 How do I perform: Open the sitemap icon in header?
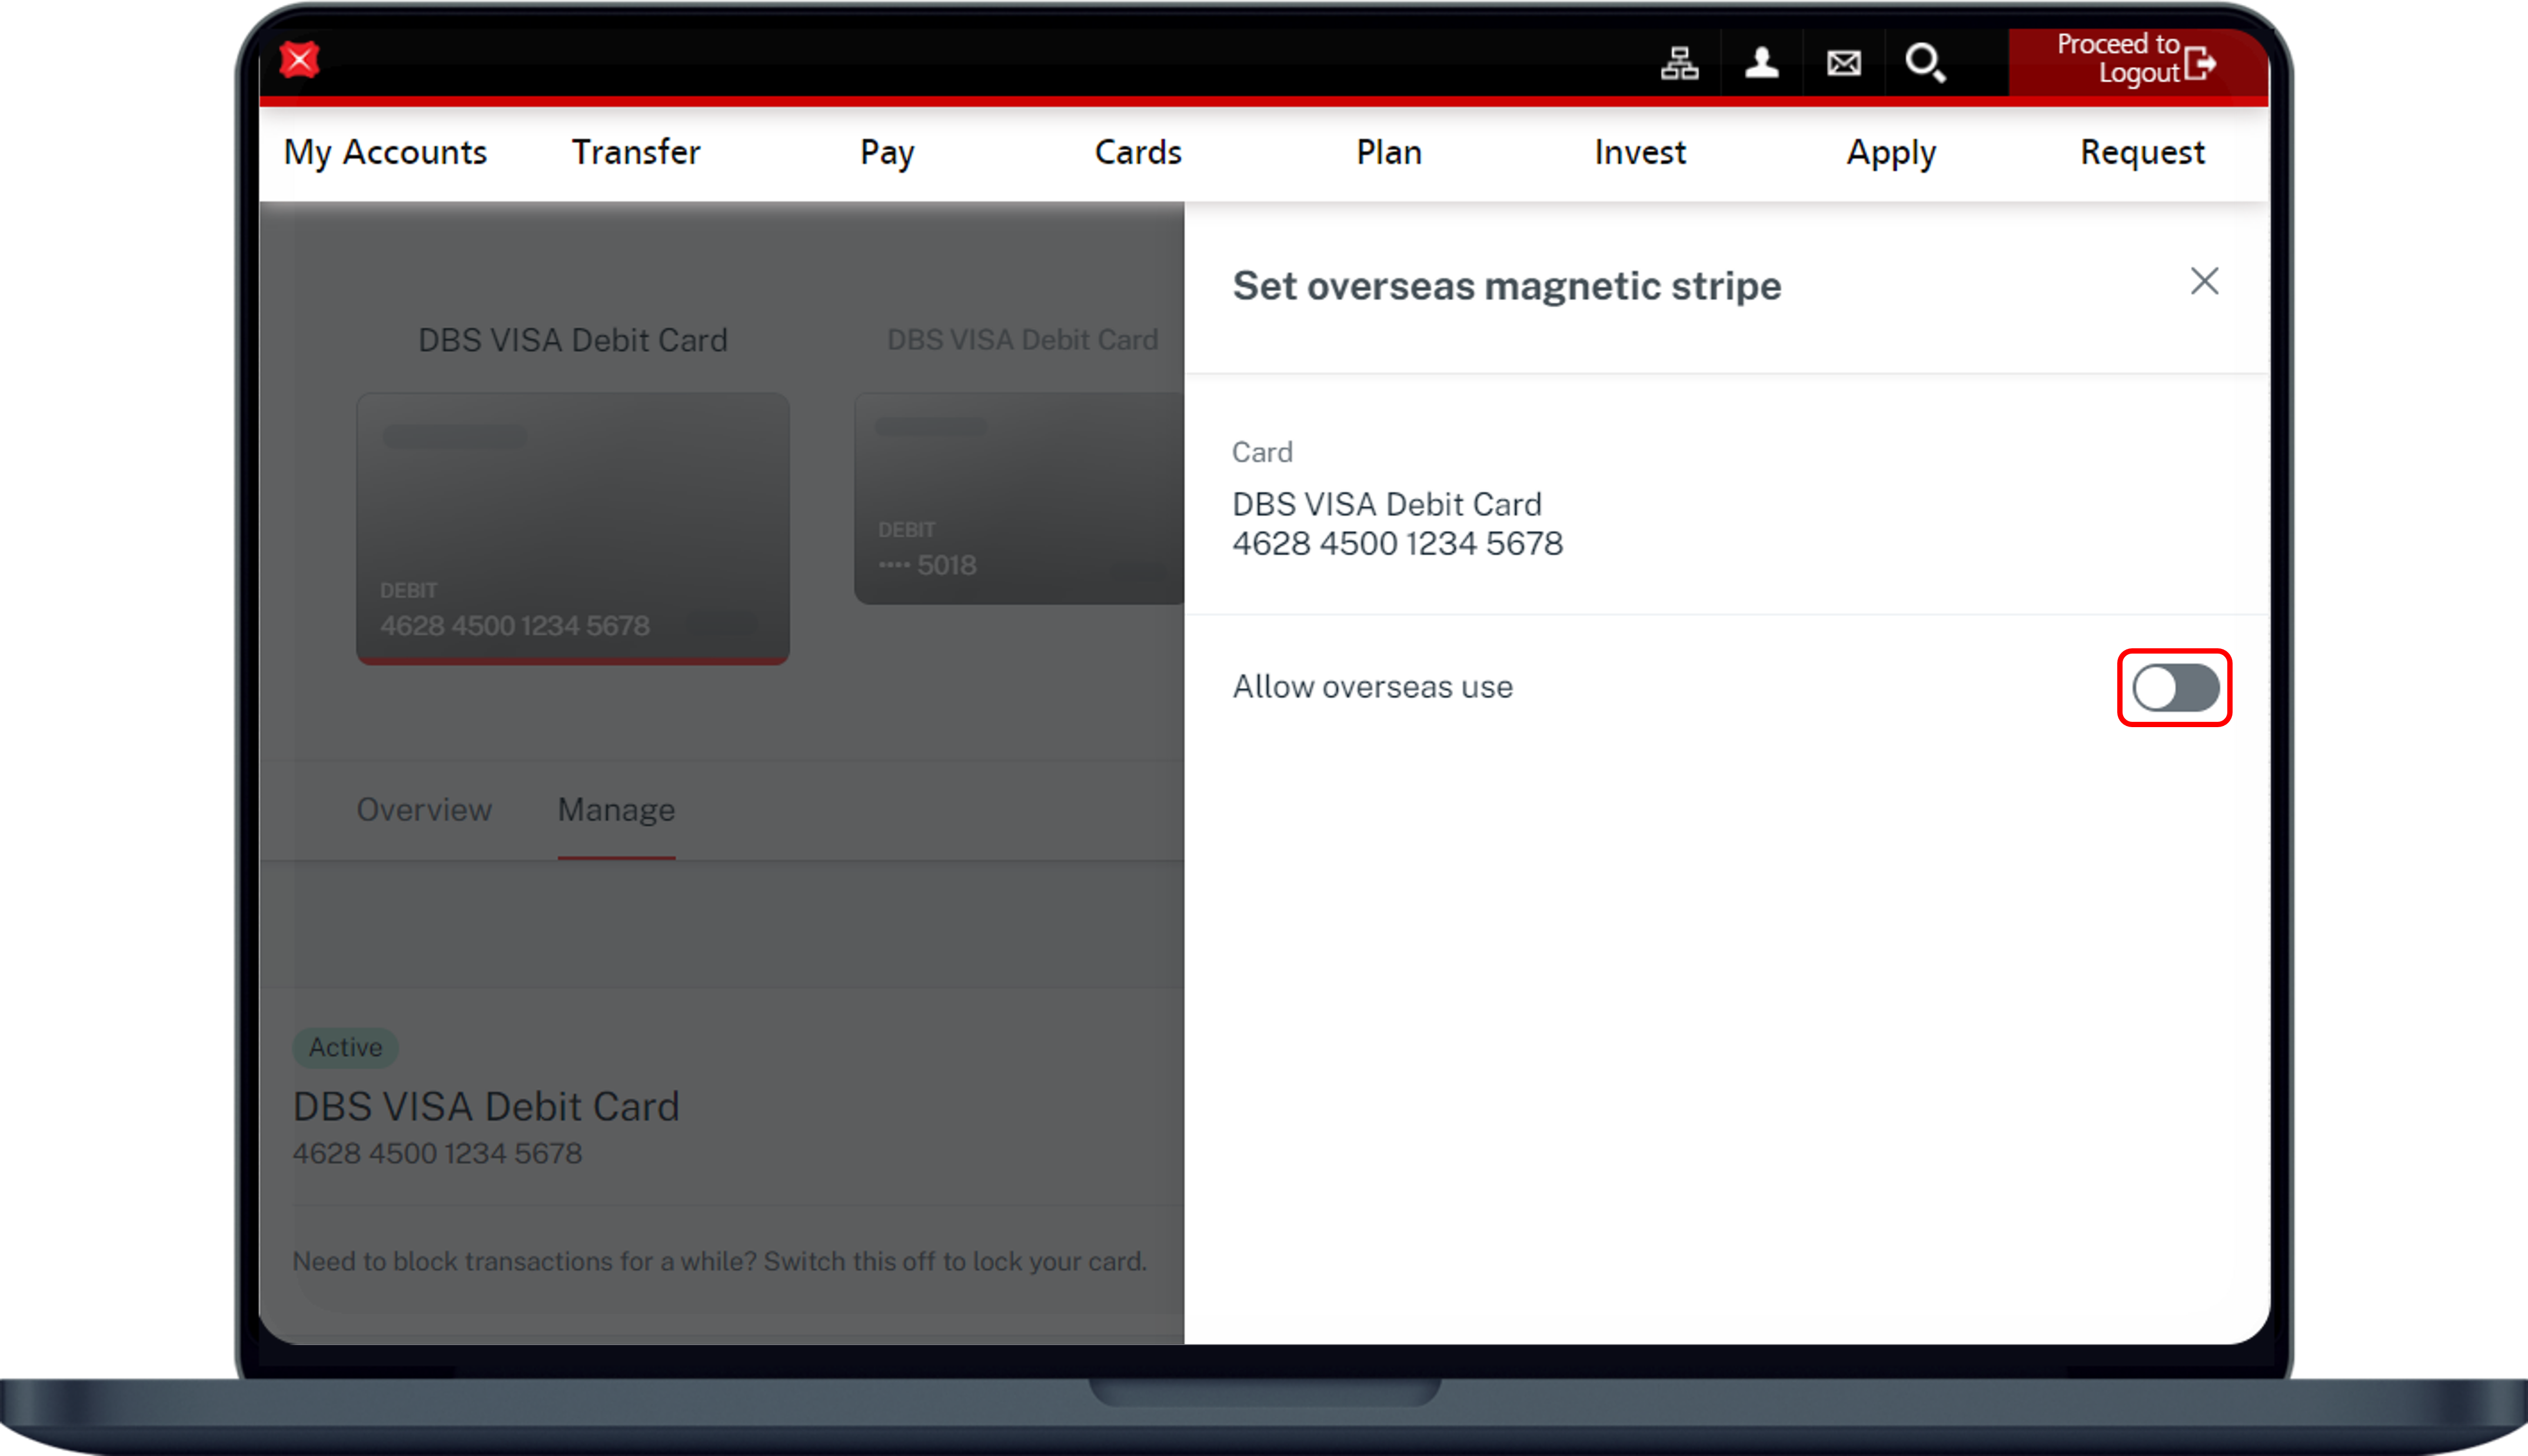[1679, 63]
